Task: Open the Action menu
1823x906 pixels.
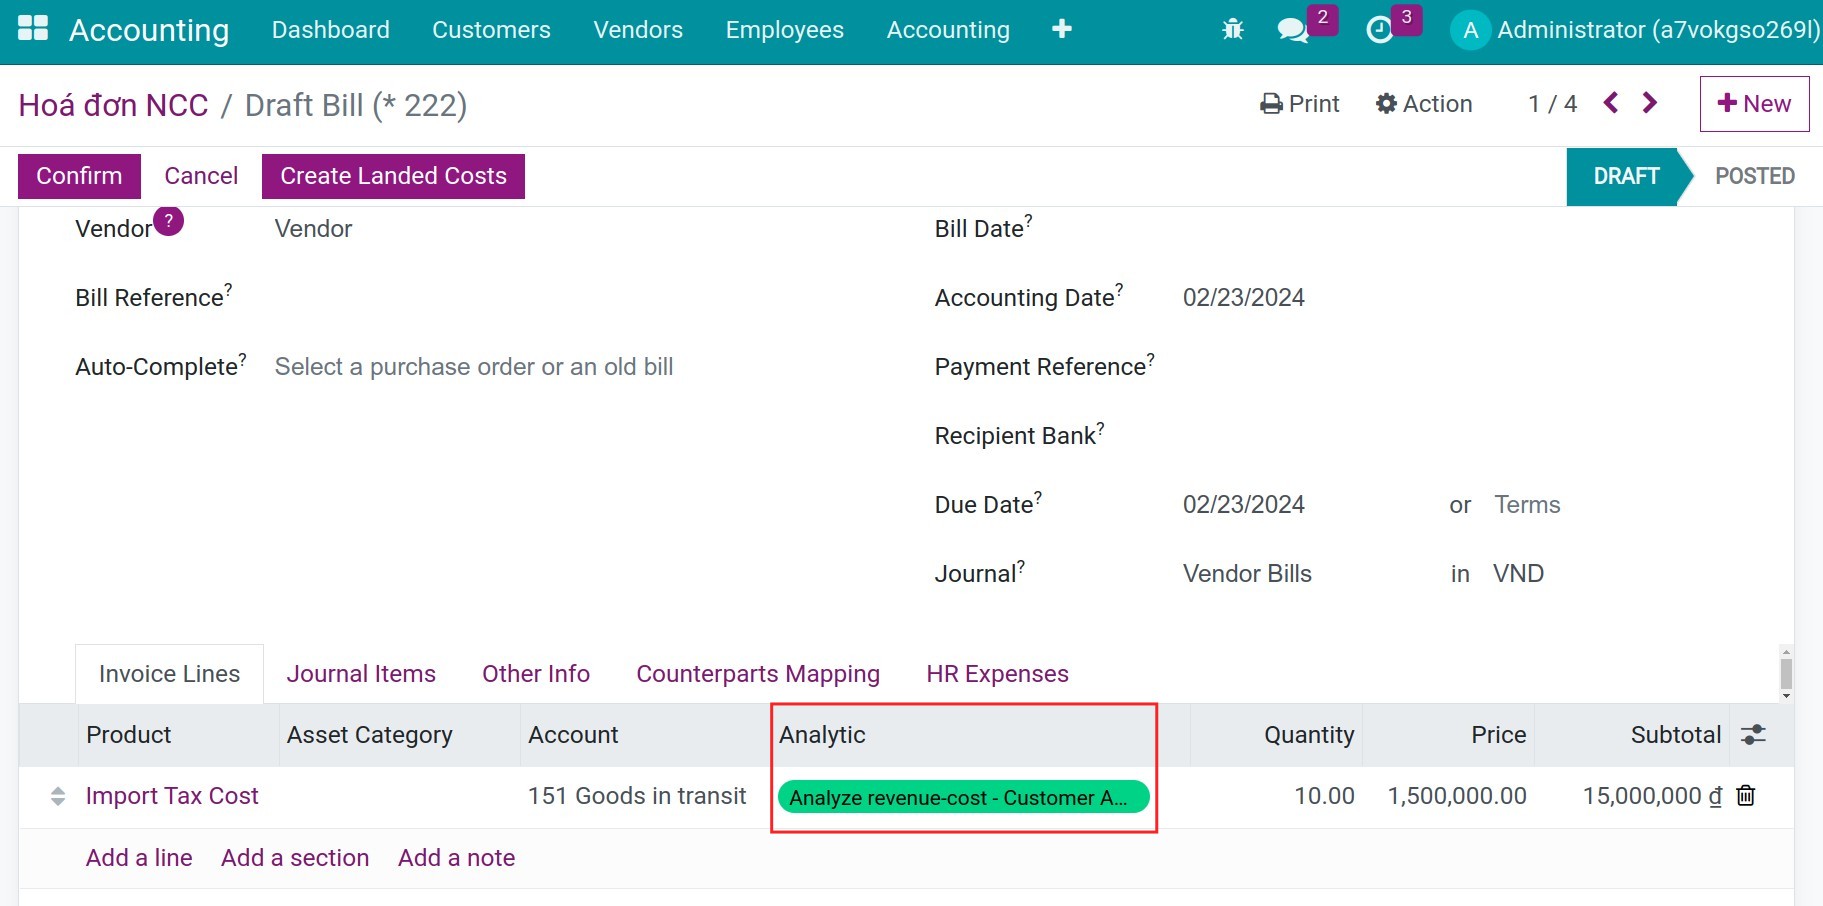Action: click(x=1425, y=103)
